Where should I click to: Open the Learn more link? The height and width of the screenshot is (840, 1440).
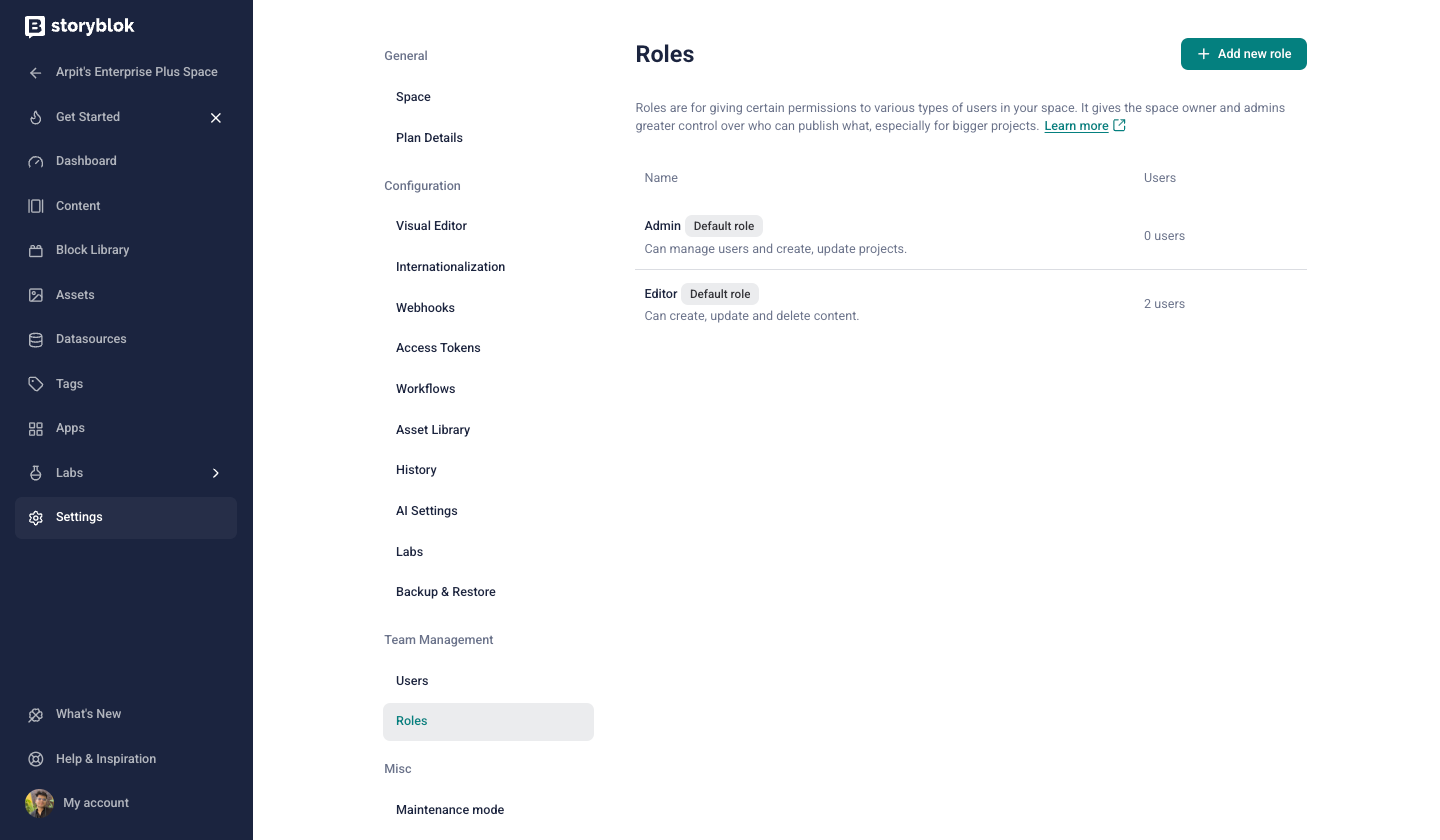[1076, 126]
